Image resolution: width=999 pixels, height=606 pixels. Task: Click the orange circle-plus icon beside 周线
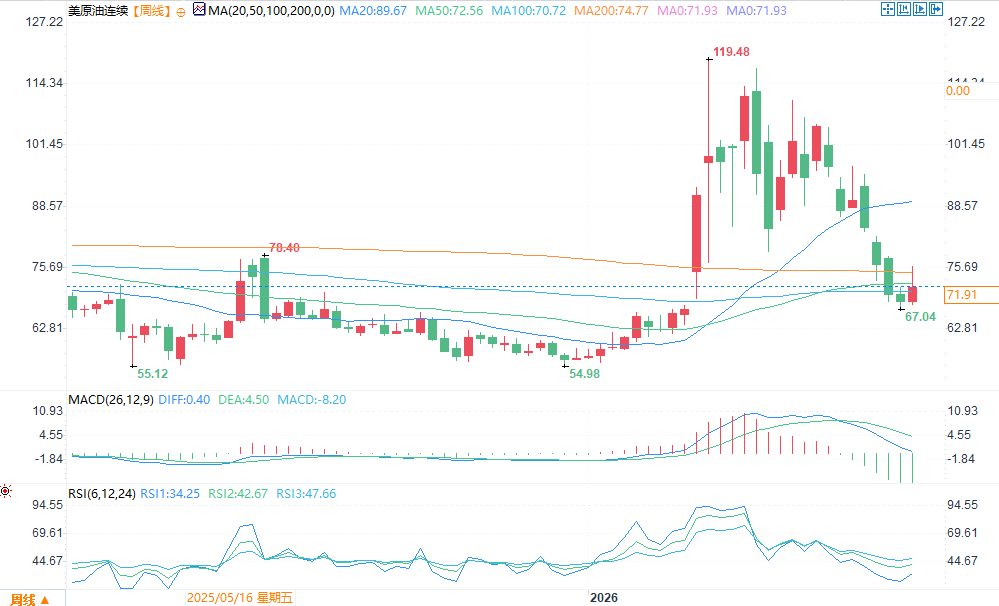[x=181, y=11]
